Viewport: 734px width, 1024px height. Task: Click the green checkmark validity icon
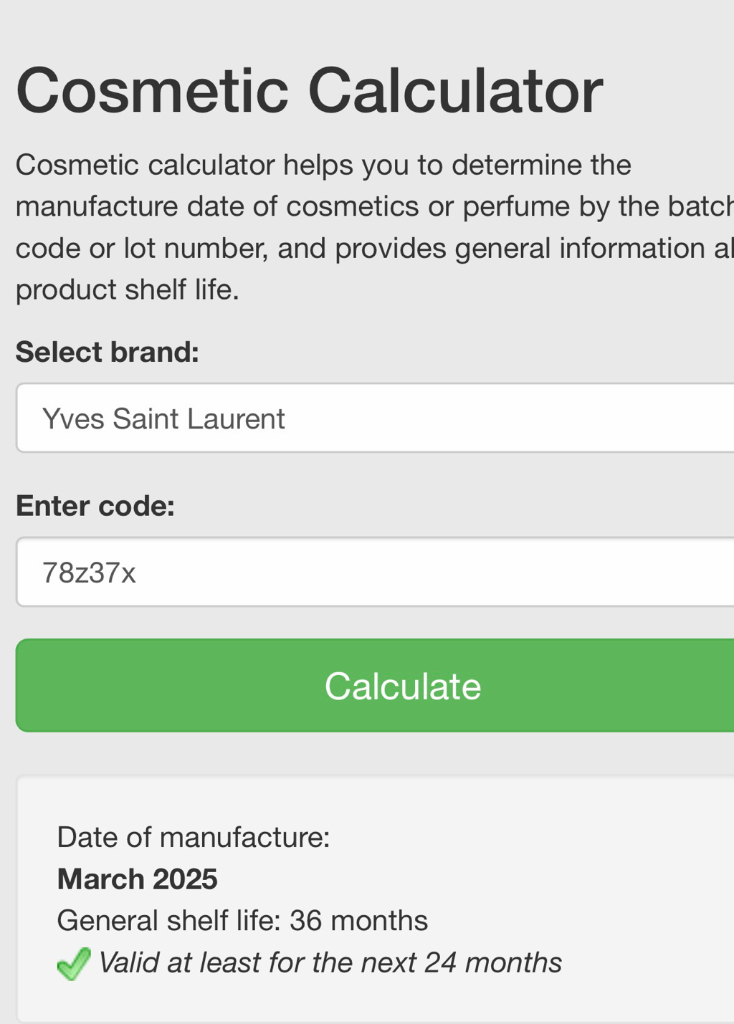click(73, 964)
